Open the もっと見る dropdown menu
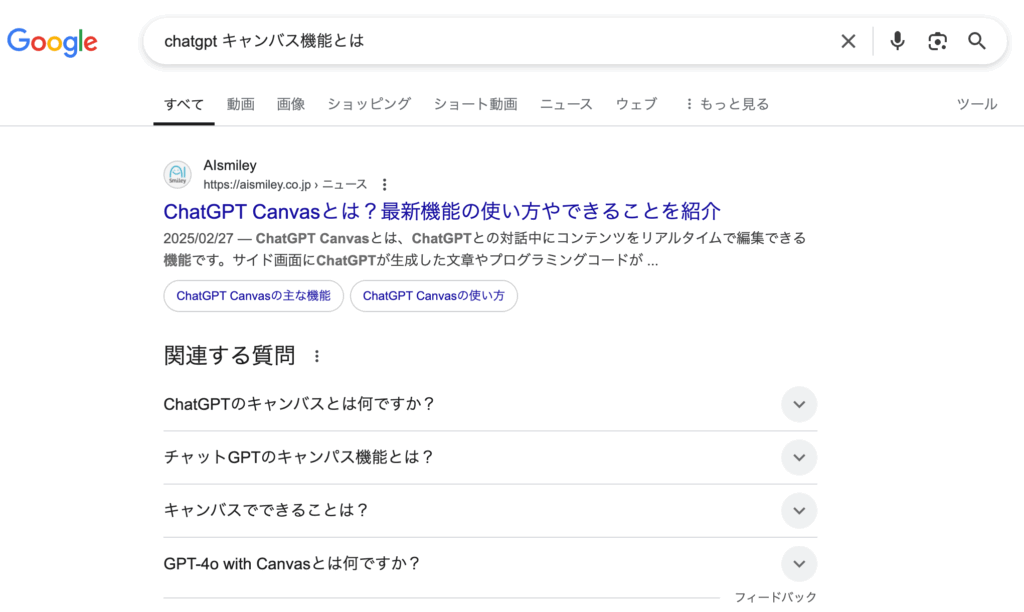 click(x=726, y=104)
